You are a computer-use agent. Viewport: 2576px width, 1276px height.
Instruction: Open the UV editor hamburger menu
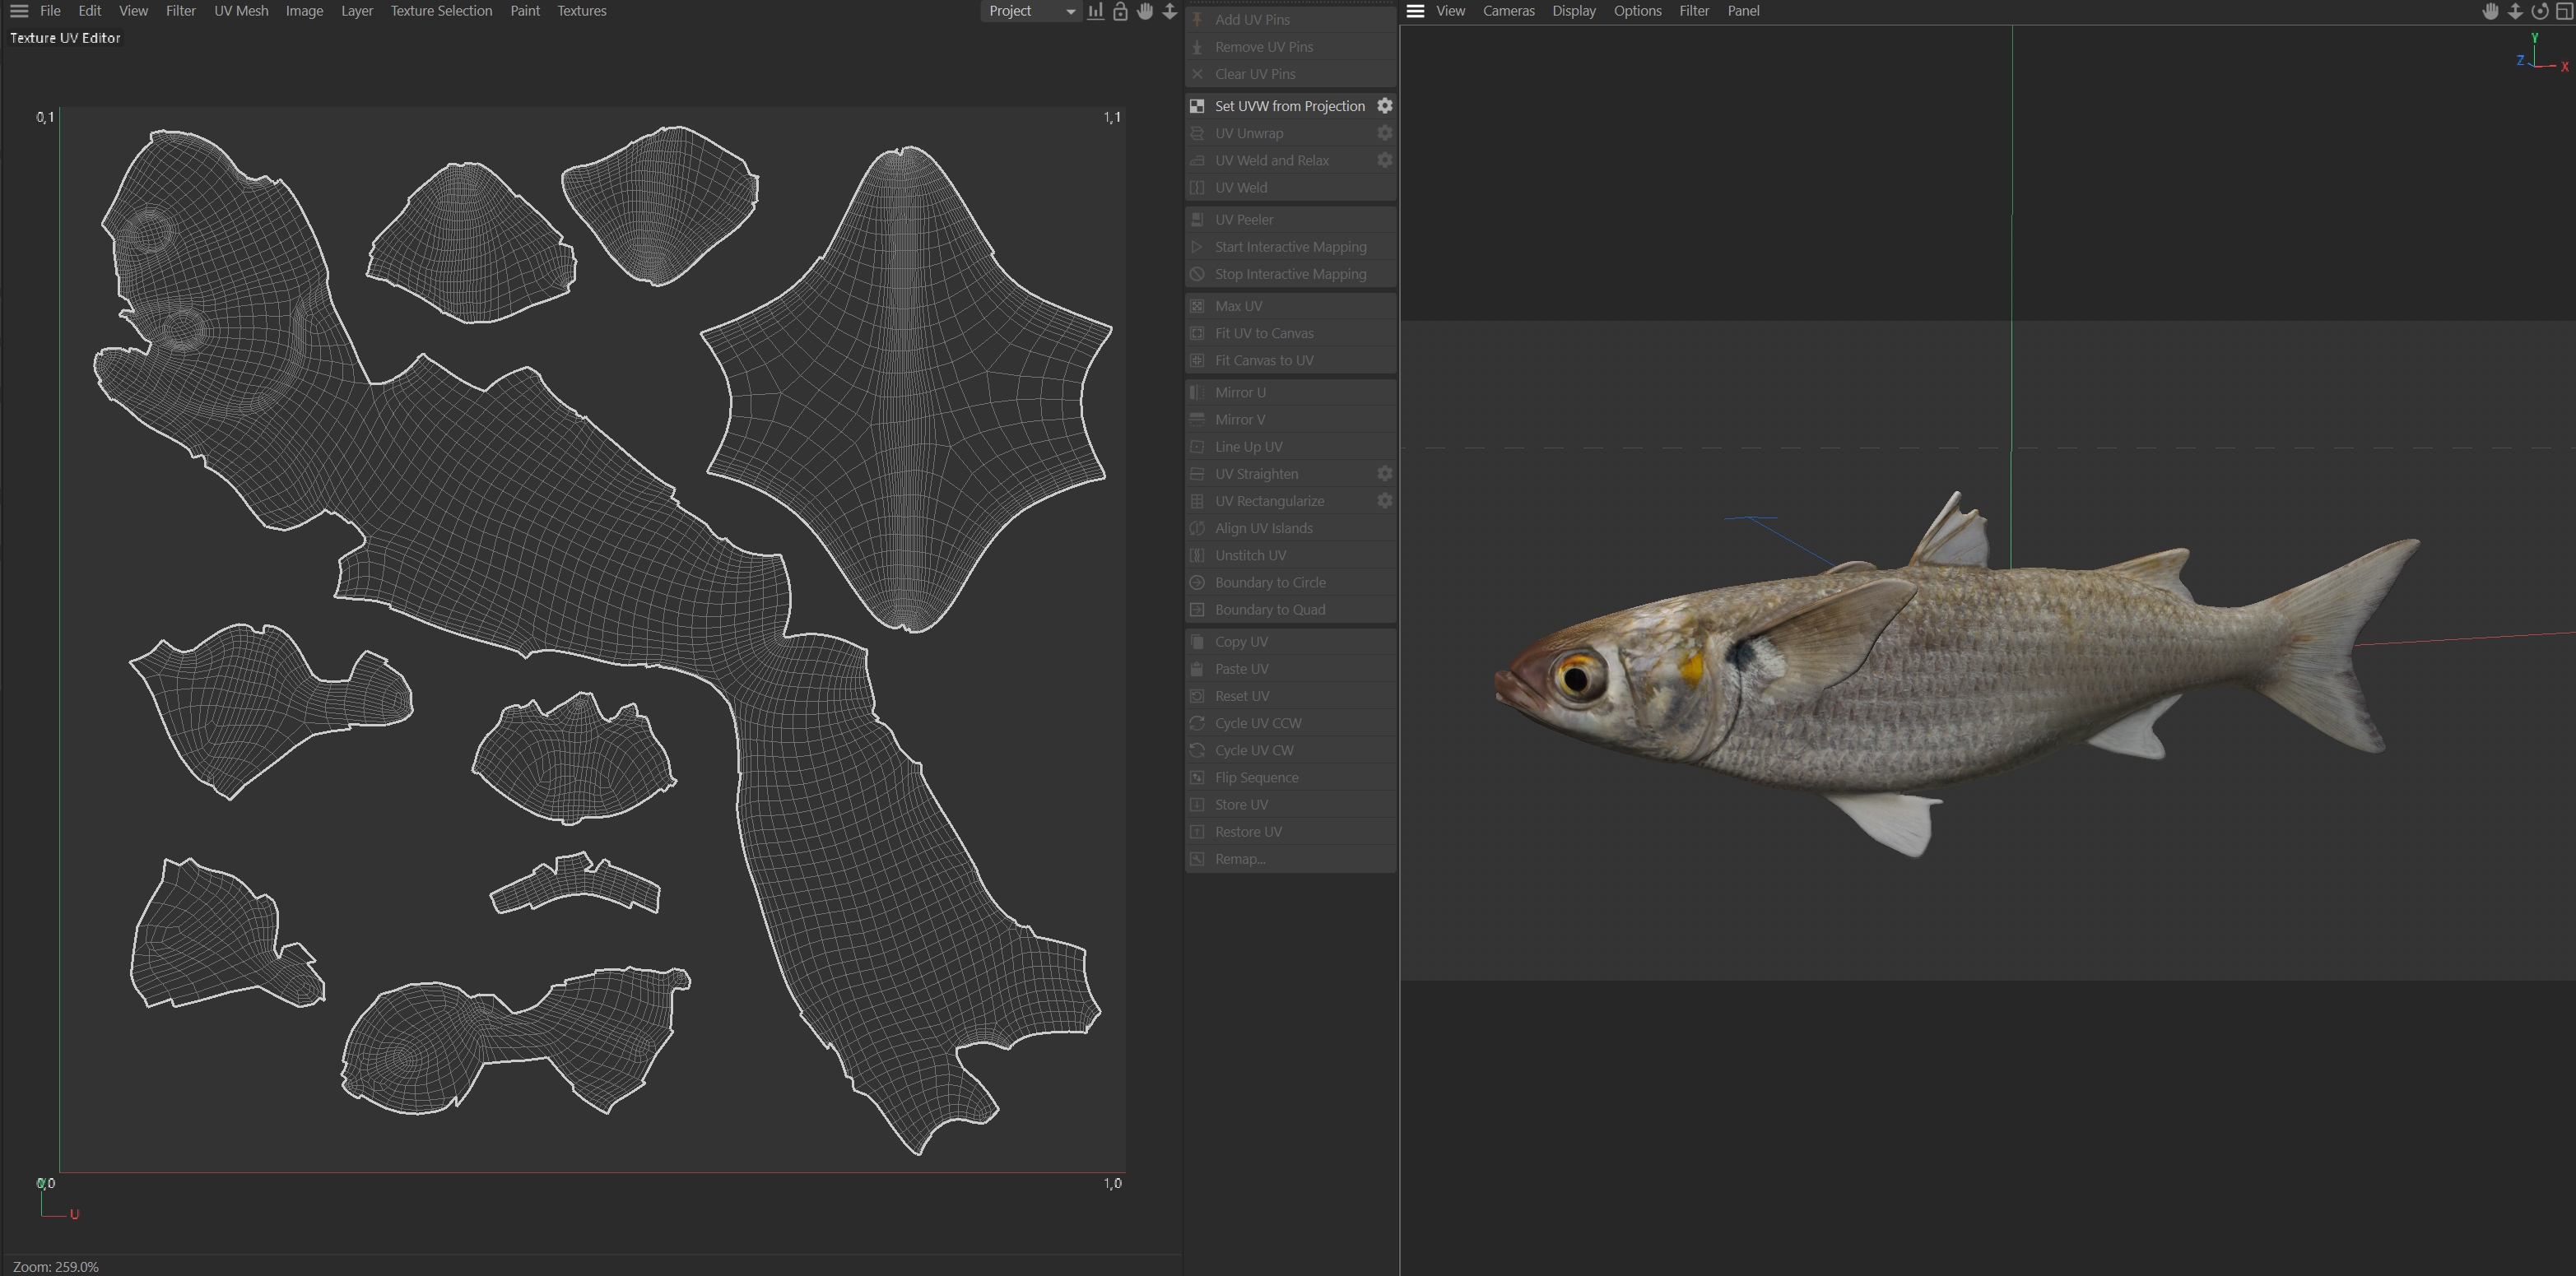(19, 11)
